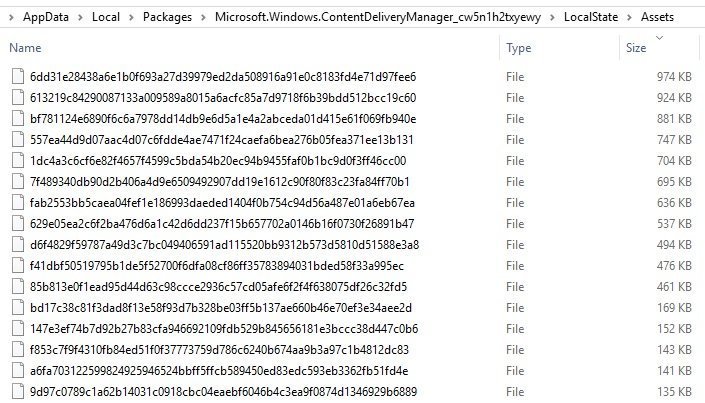Go to Microsoft.Windows.ContentDeliveryManager breadcrumb folder
The image size is (705, 403).
(x=378, y=17)
